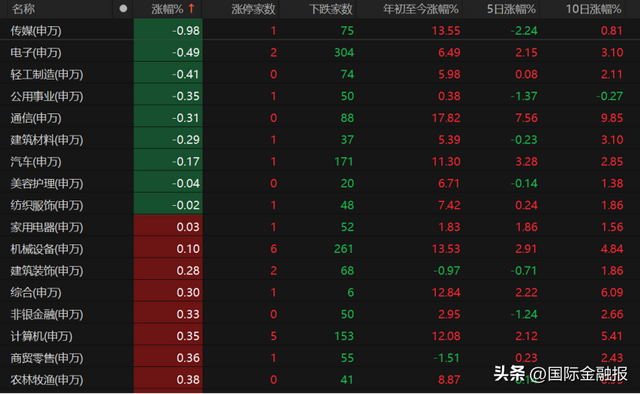Select the 非银金融(申万) row name
This screenshot has width=640, height=394.
coord(47,314)
